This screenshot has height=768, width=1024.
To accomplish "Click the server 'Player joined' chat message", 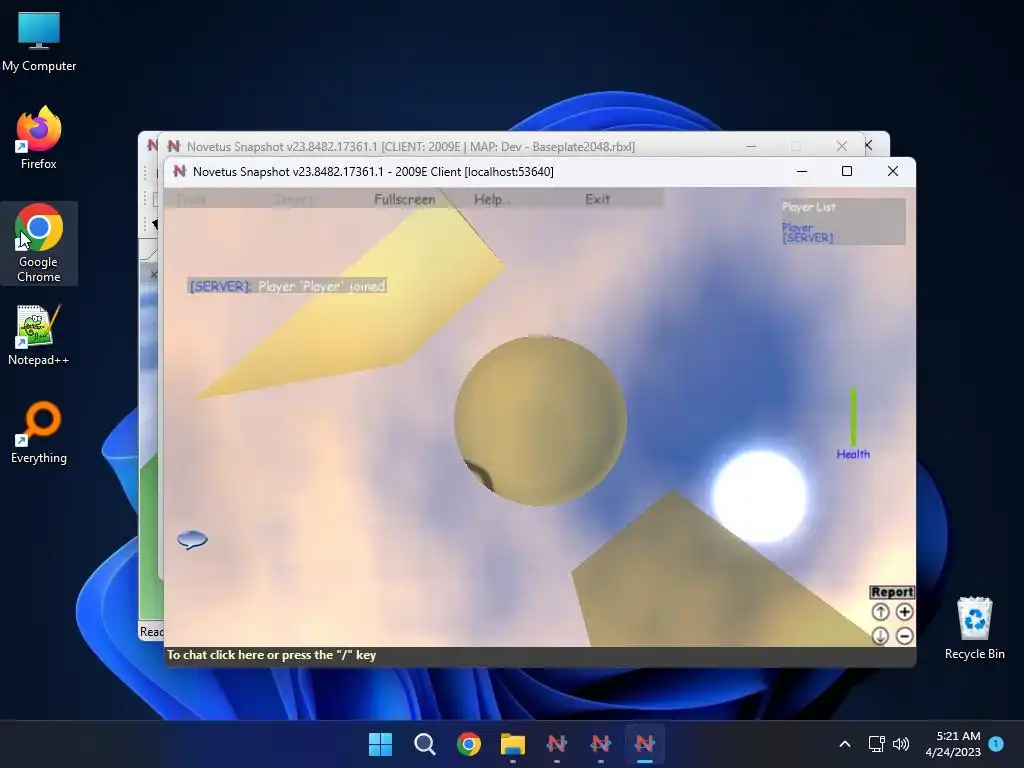I will [287, 286].
